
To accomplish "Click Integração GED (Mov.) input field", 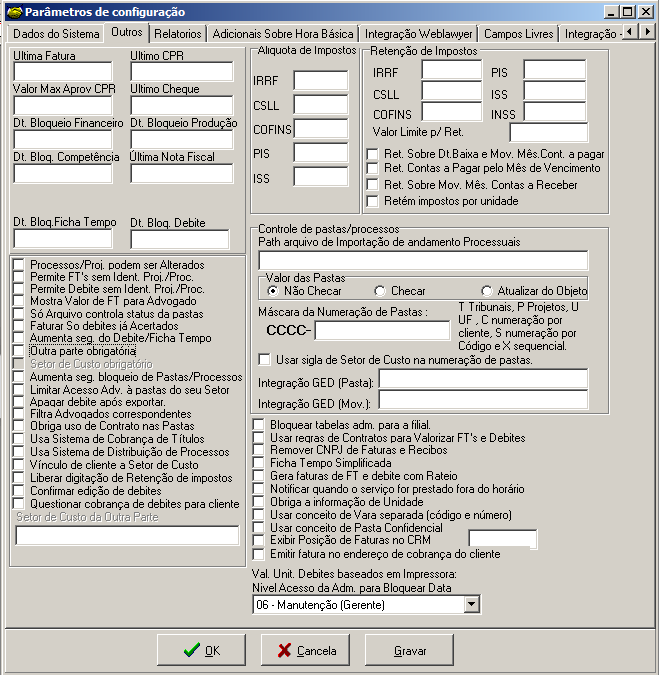I will click(483, 399).
